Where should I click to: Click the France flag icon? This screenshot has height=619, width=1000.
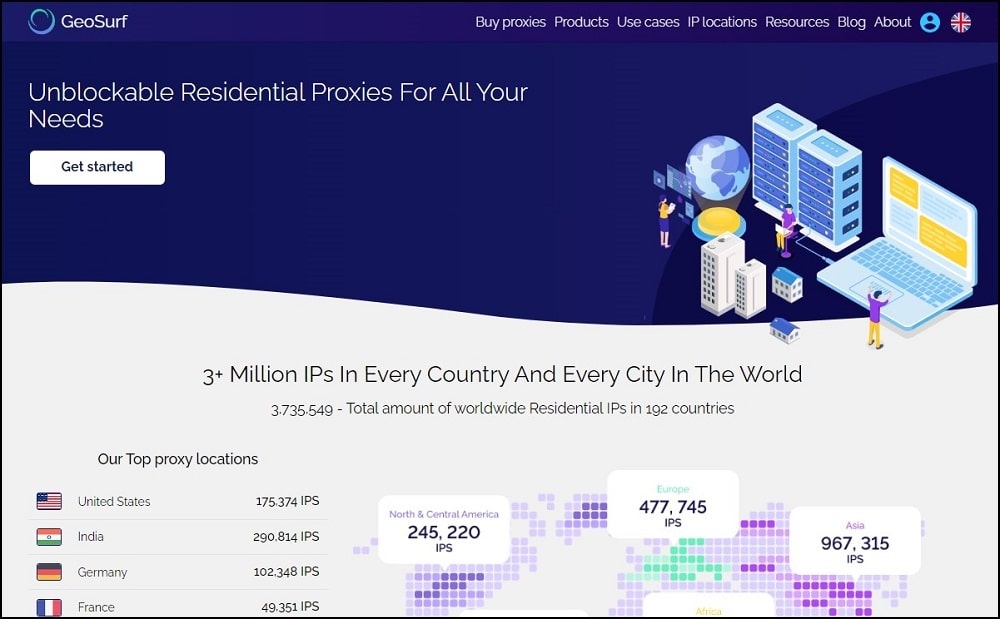tap(49, 608)
